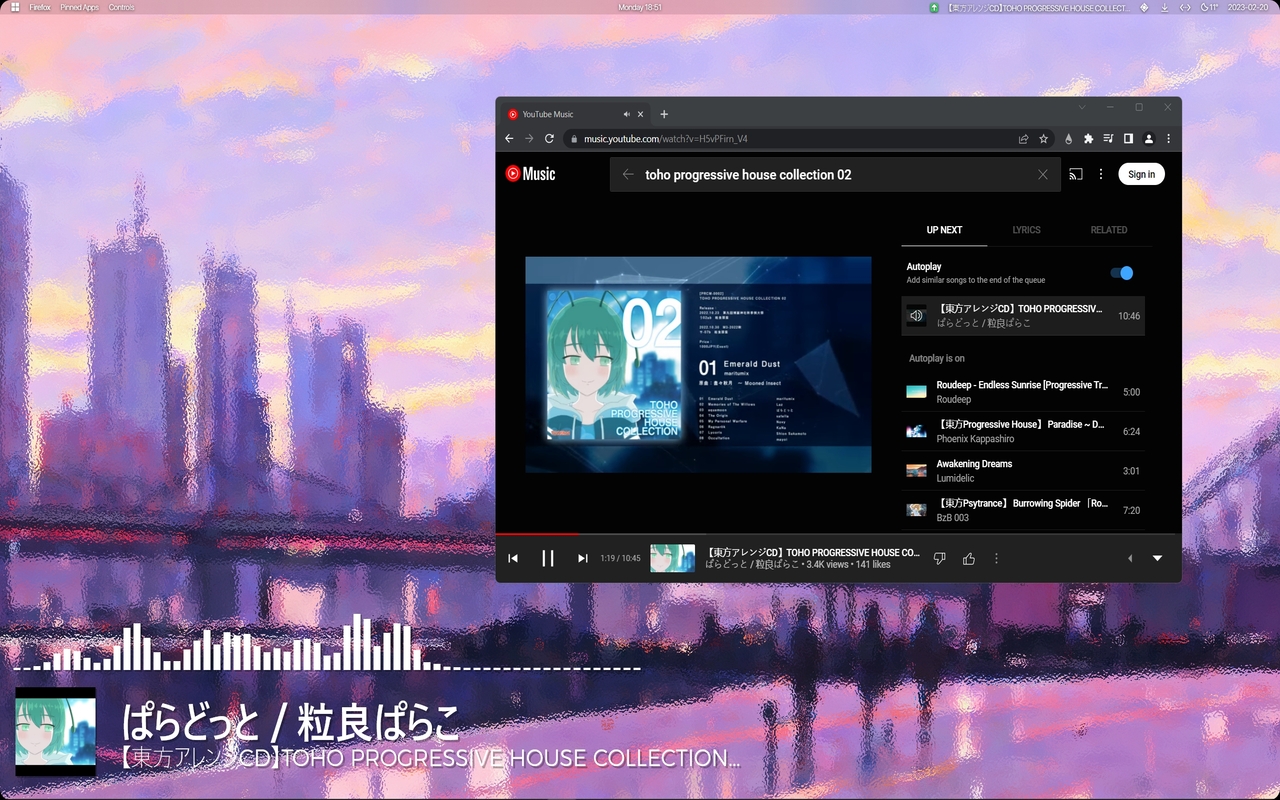This screenshot has width=1280, height=800.
Task: Click the speaker icon on the now-playing queue item
Action: (916, 315)
